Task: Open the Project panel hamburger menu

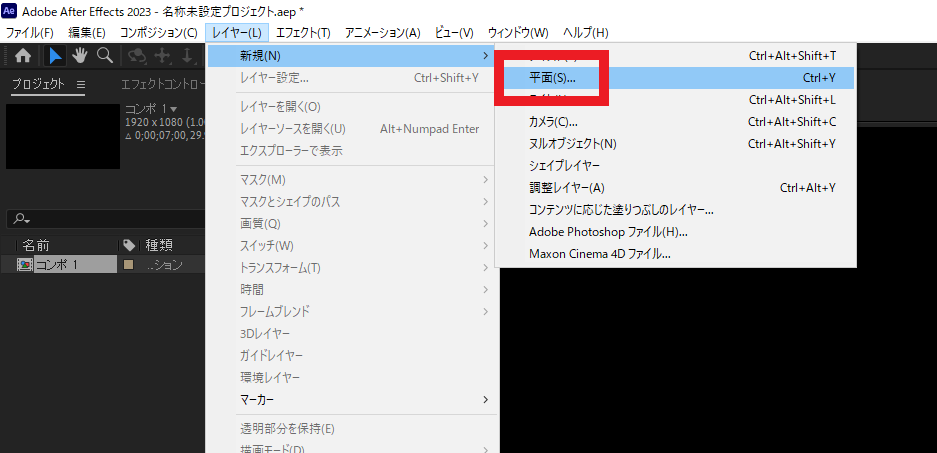Action: click(81, 84)
